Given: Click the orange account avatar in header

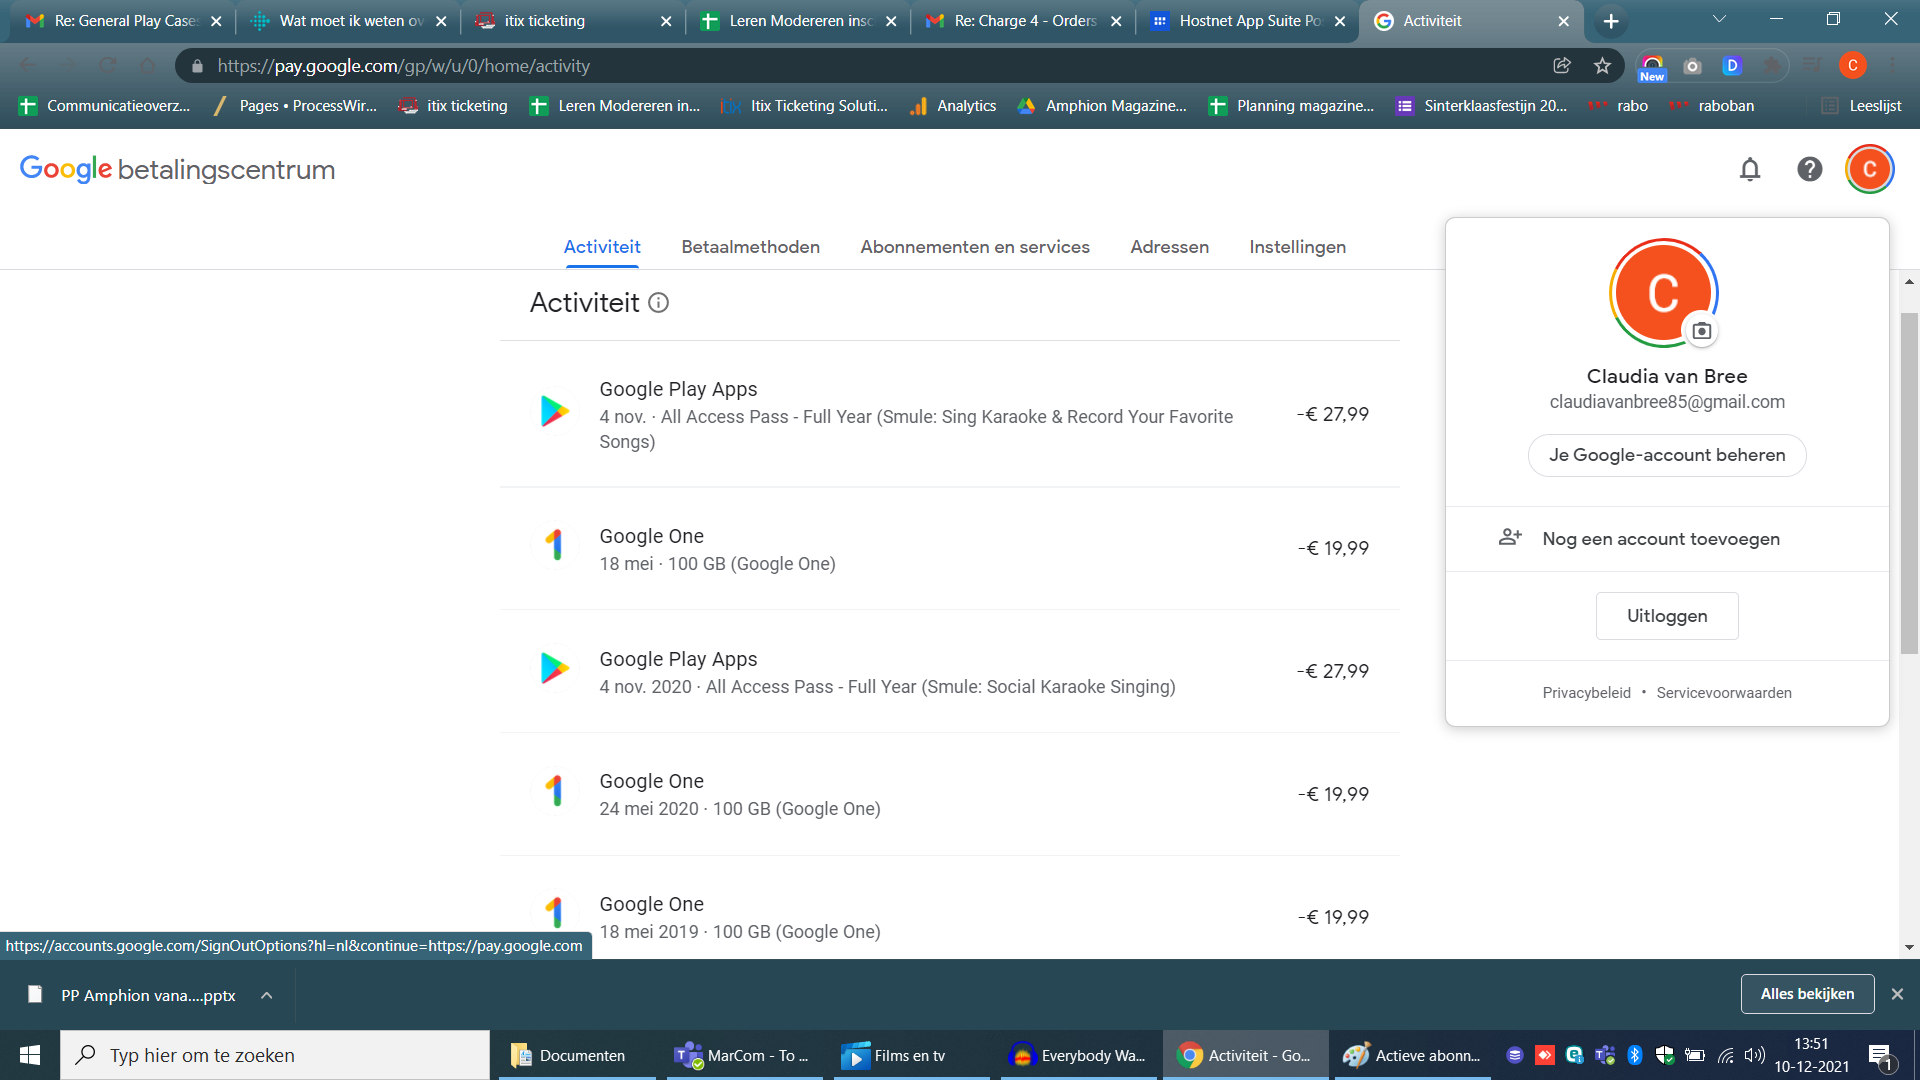Looking at the screenshot, I should point(1869,169).
